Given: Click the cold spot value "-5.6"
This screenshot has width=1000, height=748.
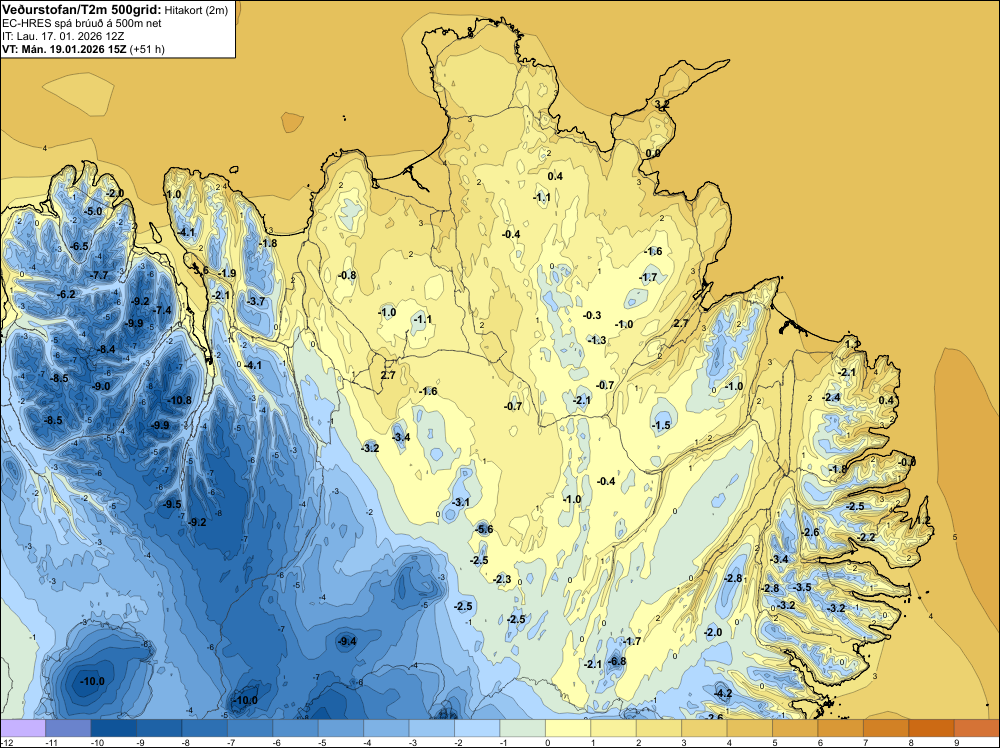Looking at the screenshot, I should (484, 529).
